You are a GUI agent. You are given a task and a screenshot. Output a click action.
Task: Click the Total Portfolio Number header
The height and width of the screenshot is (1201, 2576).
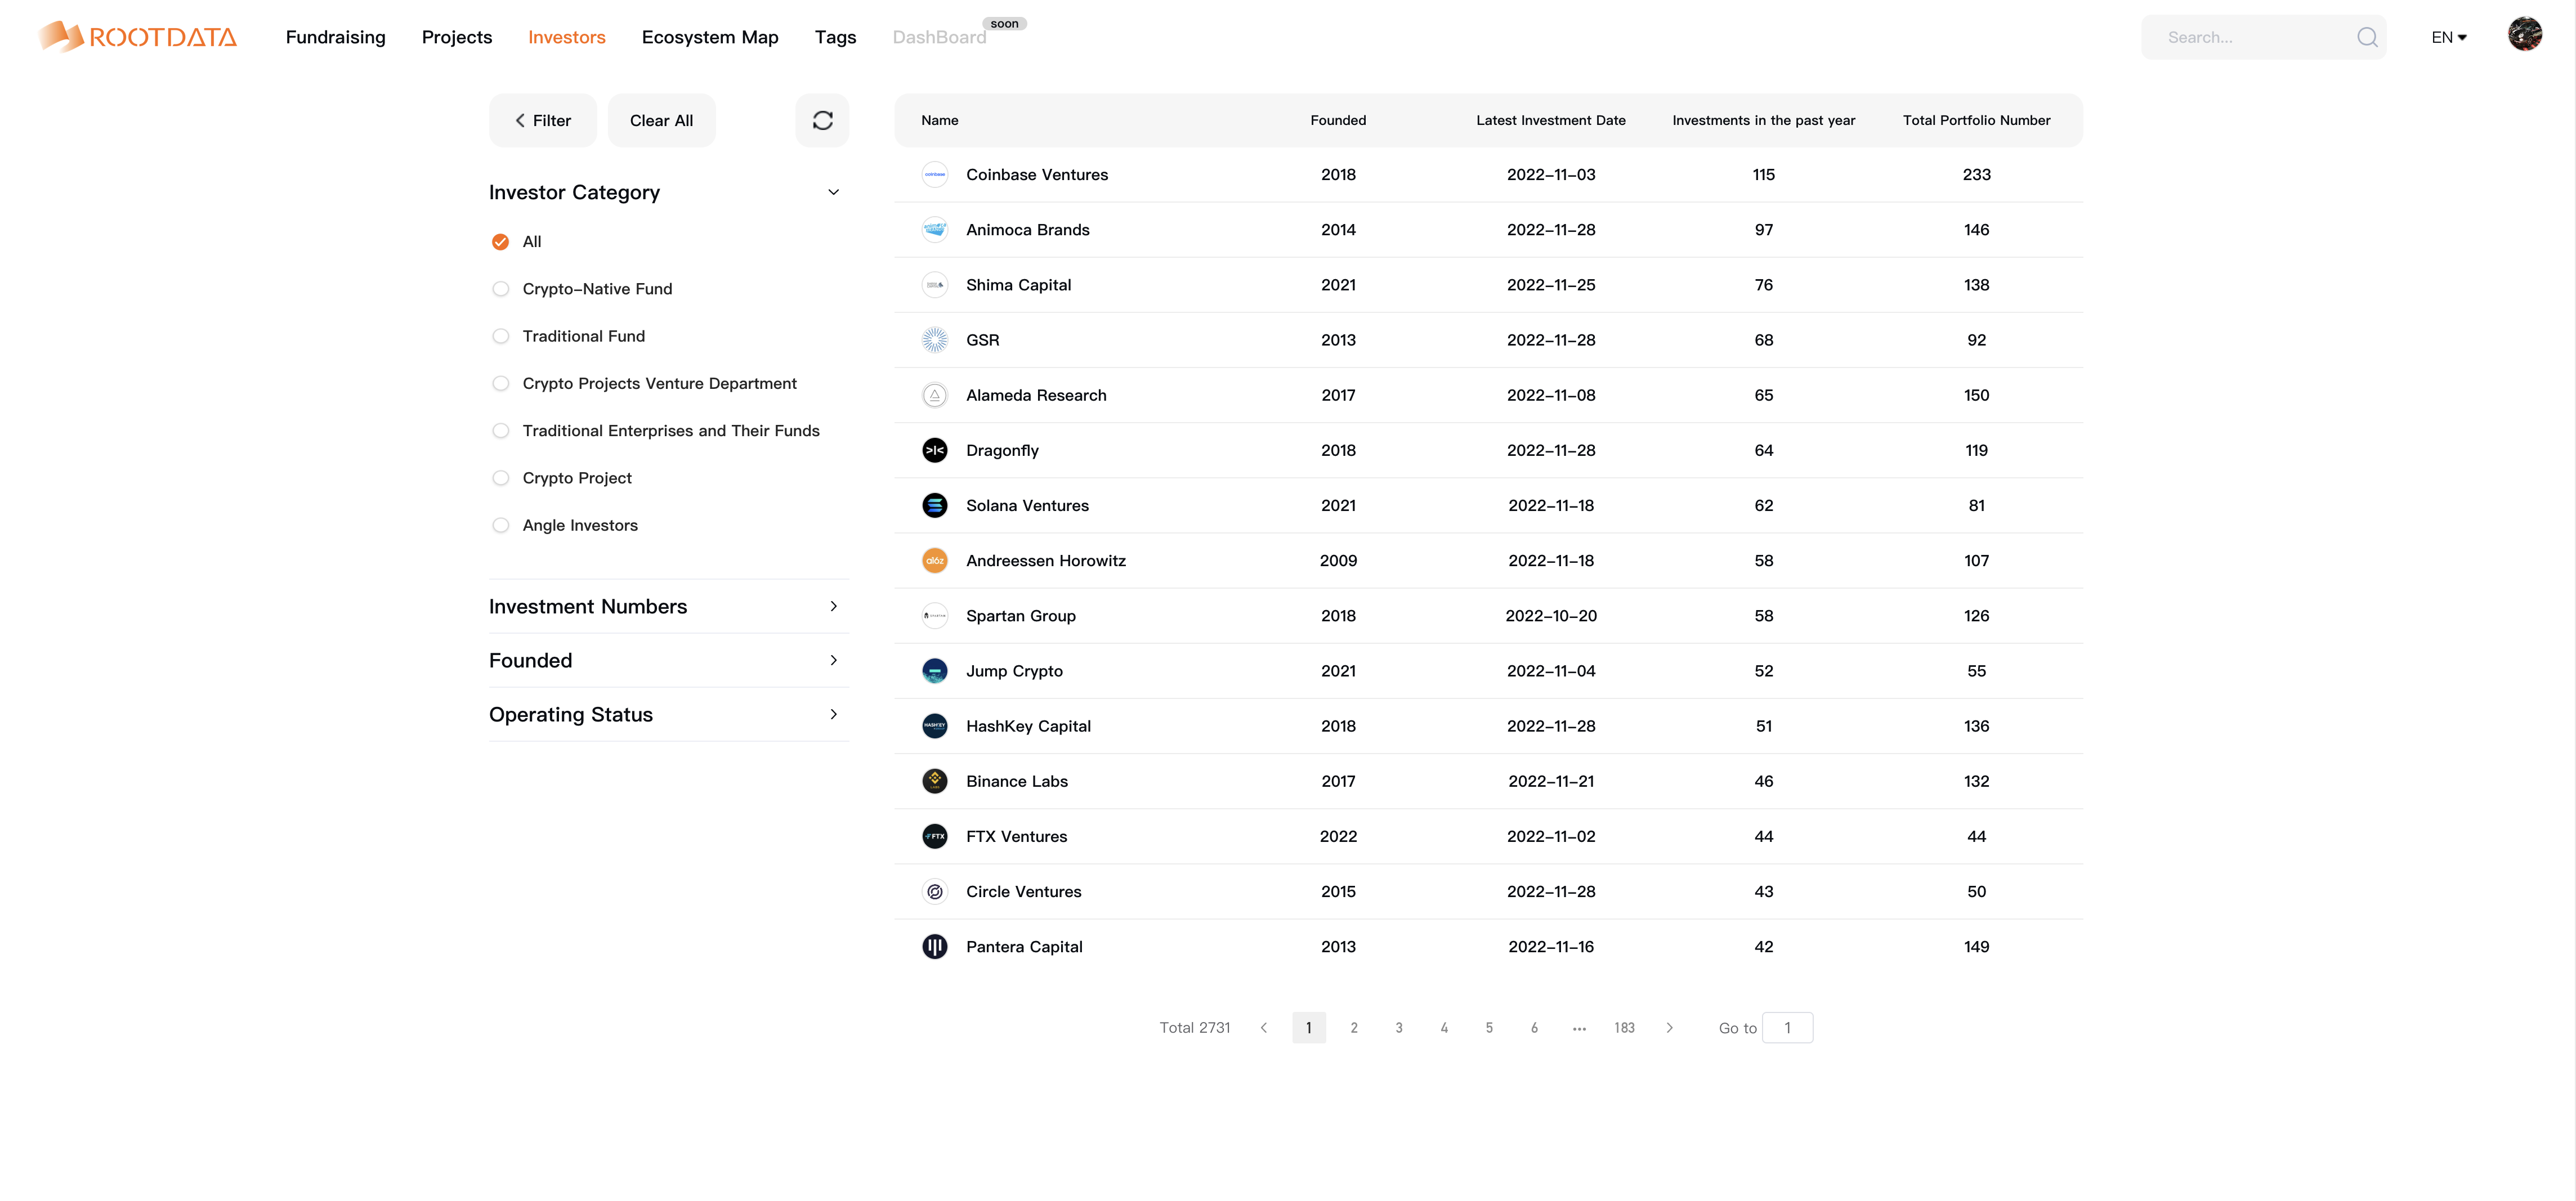(1976, 120)
